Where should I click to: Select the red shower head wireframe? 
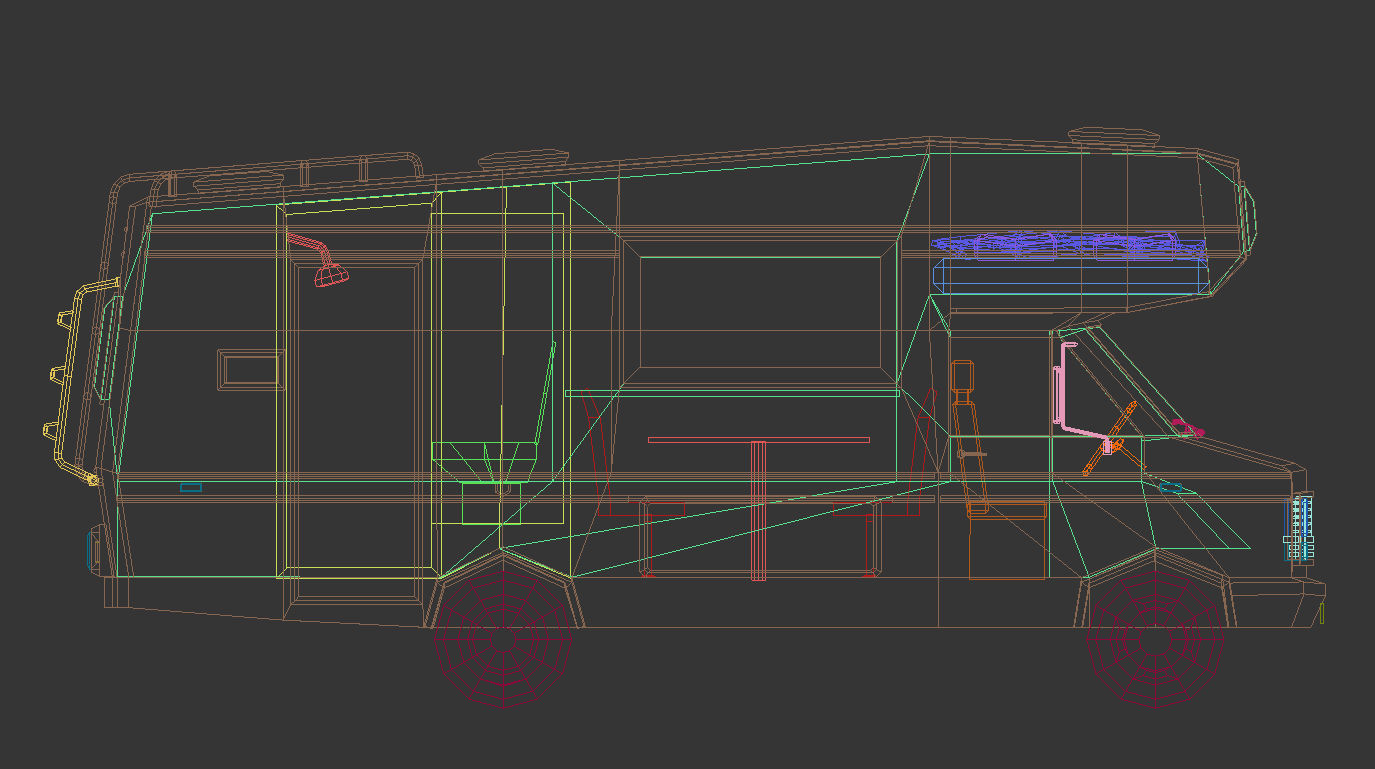[x=319, y=260]
